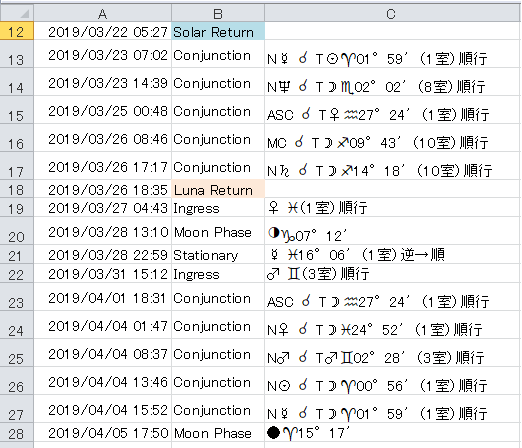
Task: Click the Stationary cell
Action: (218, 255)
